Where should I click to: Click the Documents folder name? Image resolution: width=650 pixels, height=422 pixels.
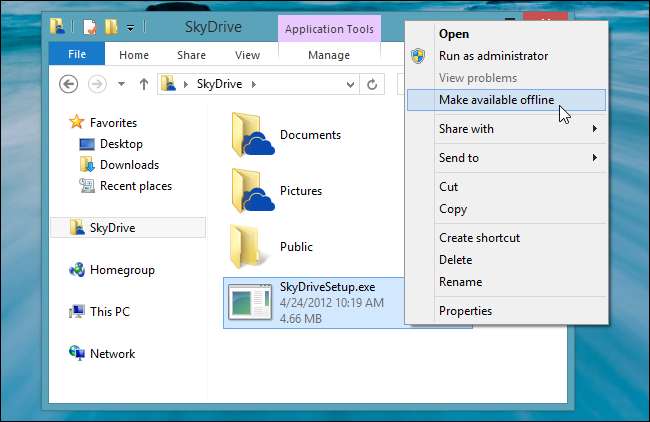[310, 135]
